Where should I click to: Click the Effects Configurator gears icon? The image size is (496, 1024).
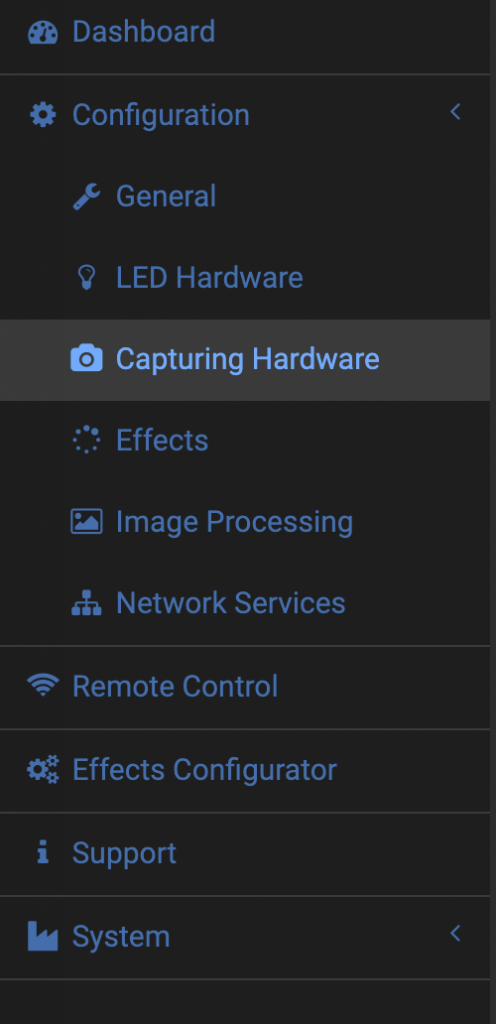point(43,770)
